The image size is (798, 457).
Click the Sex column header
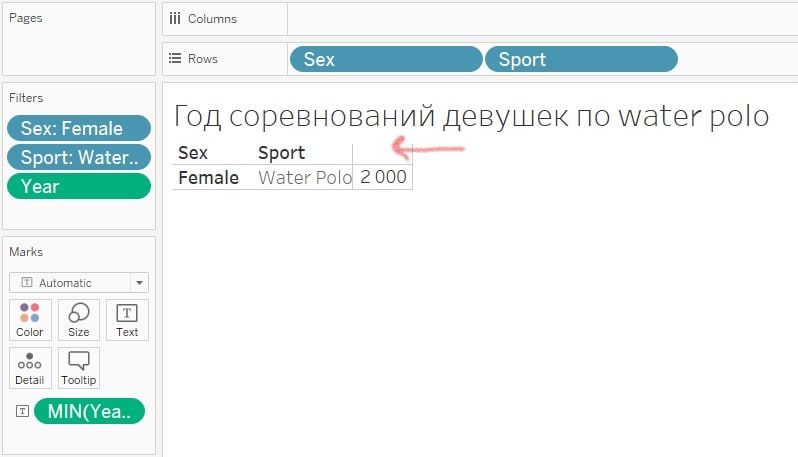pos(193,153)
